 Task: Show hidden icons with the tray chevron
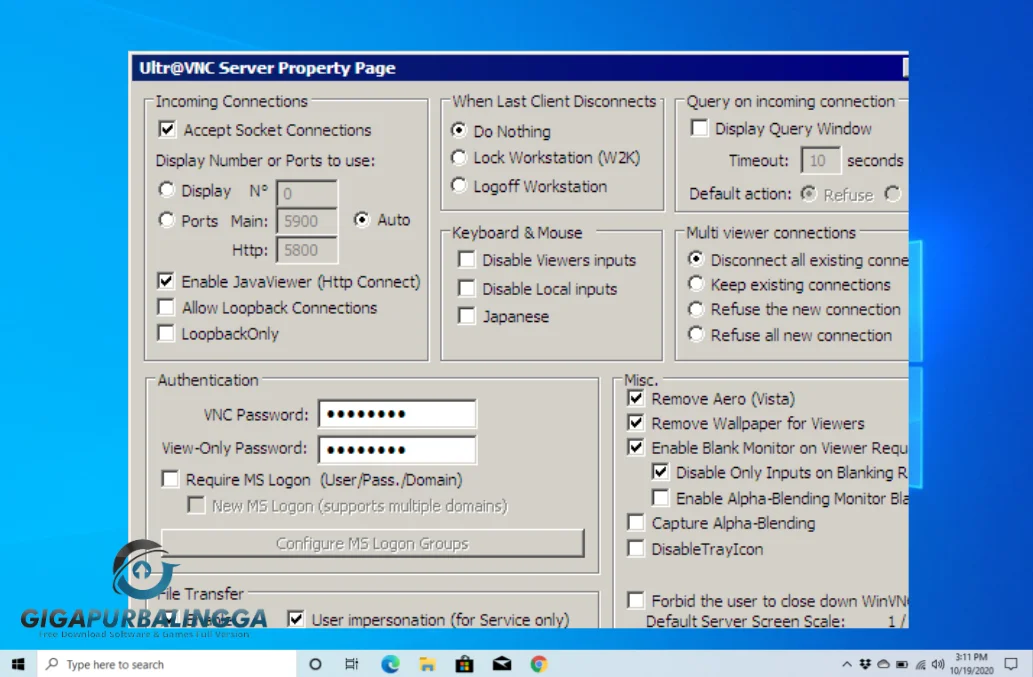coord(846,663)
